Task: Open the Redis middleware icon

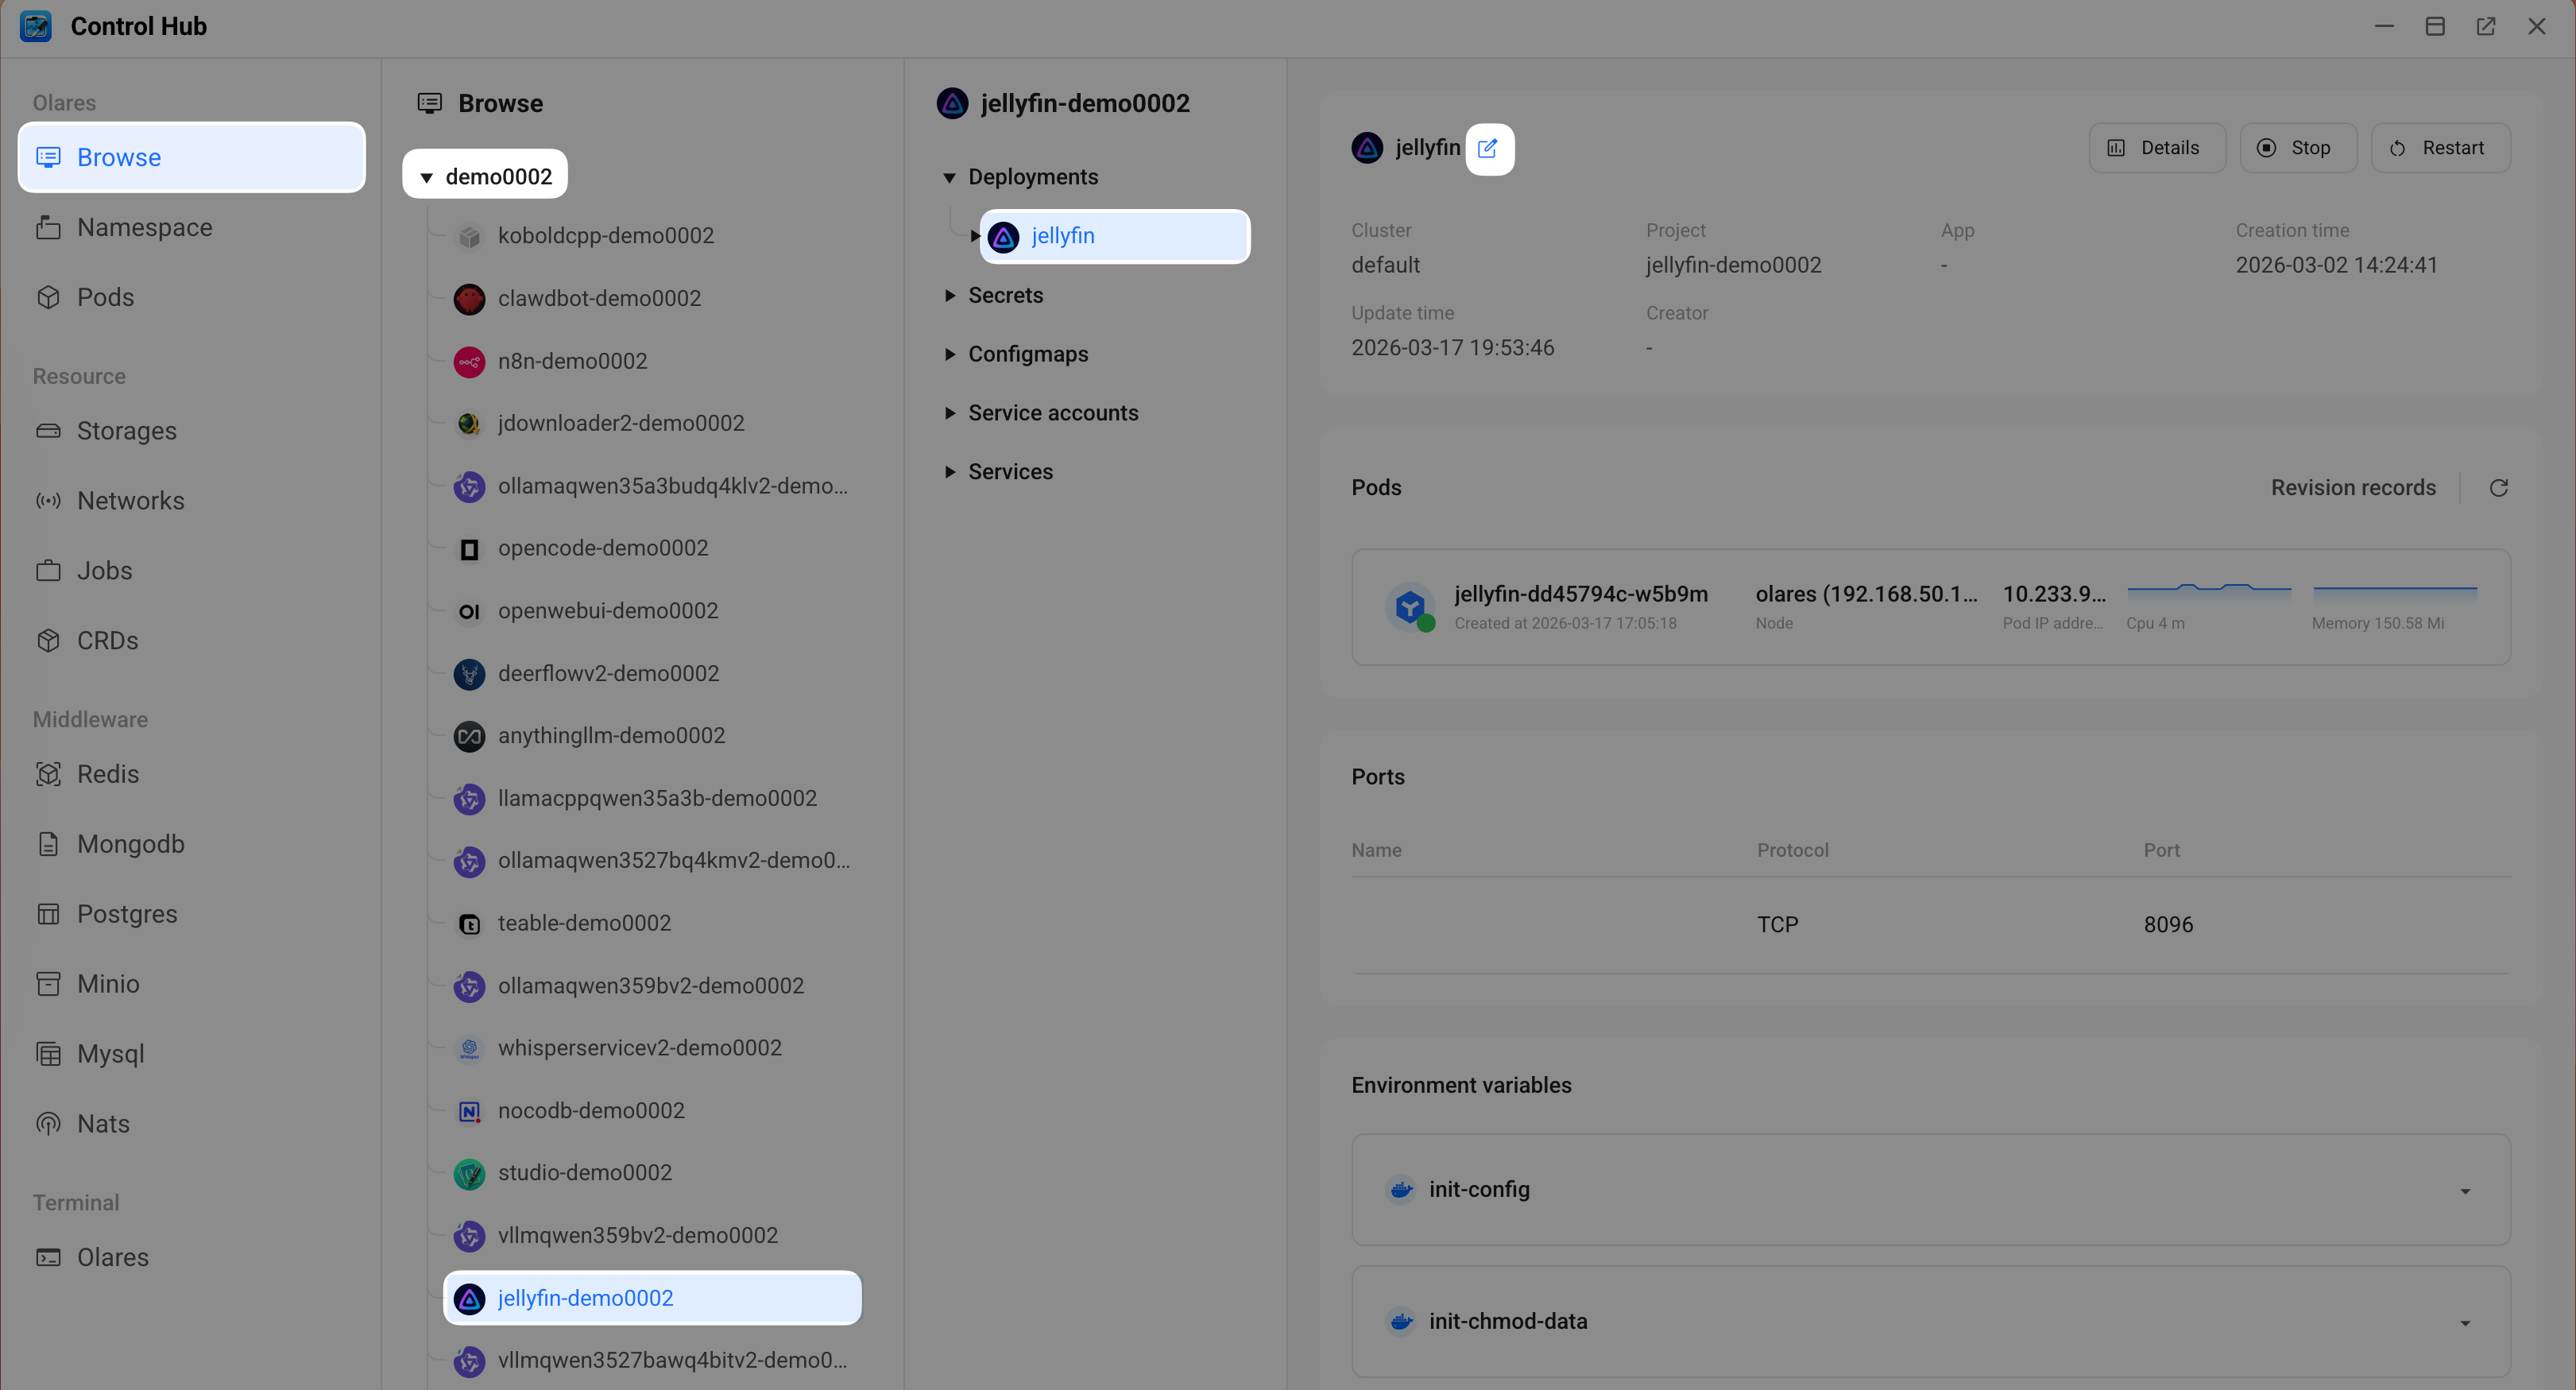Action: pos(49,773)
